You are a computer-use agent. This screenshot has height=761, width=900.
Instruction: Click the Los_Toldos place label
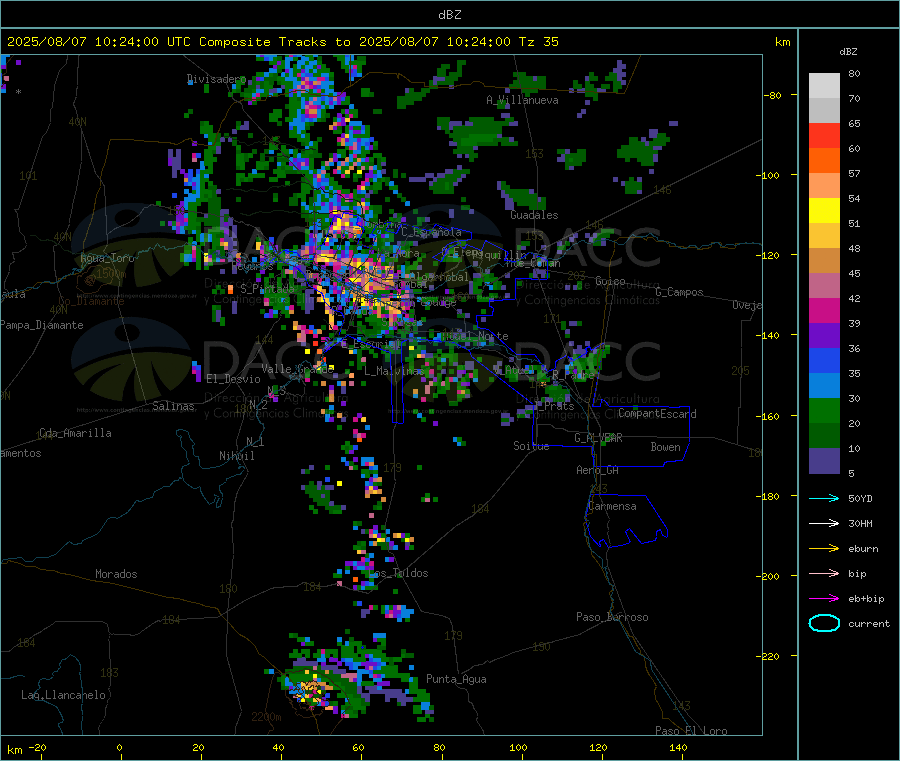(398, 573)
